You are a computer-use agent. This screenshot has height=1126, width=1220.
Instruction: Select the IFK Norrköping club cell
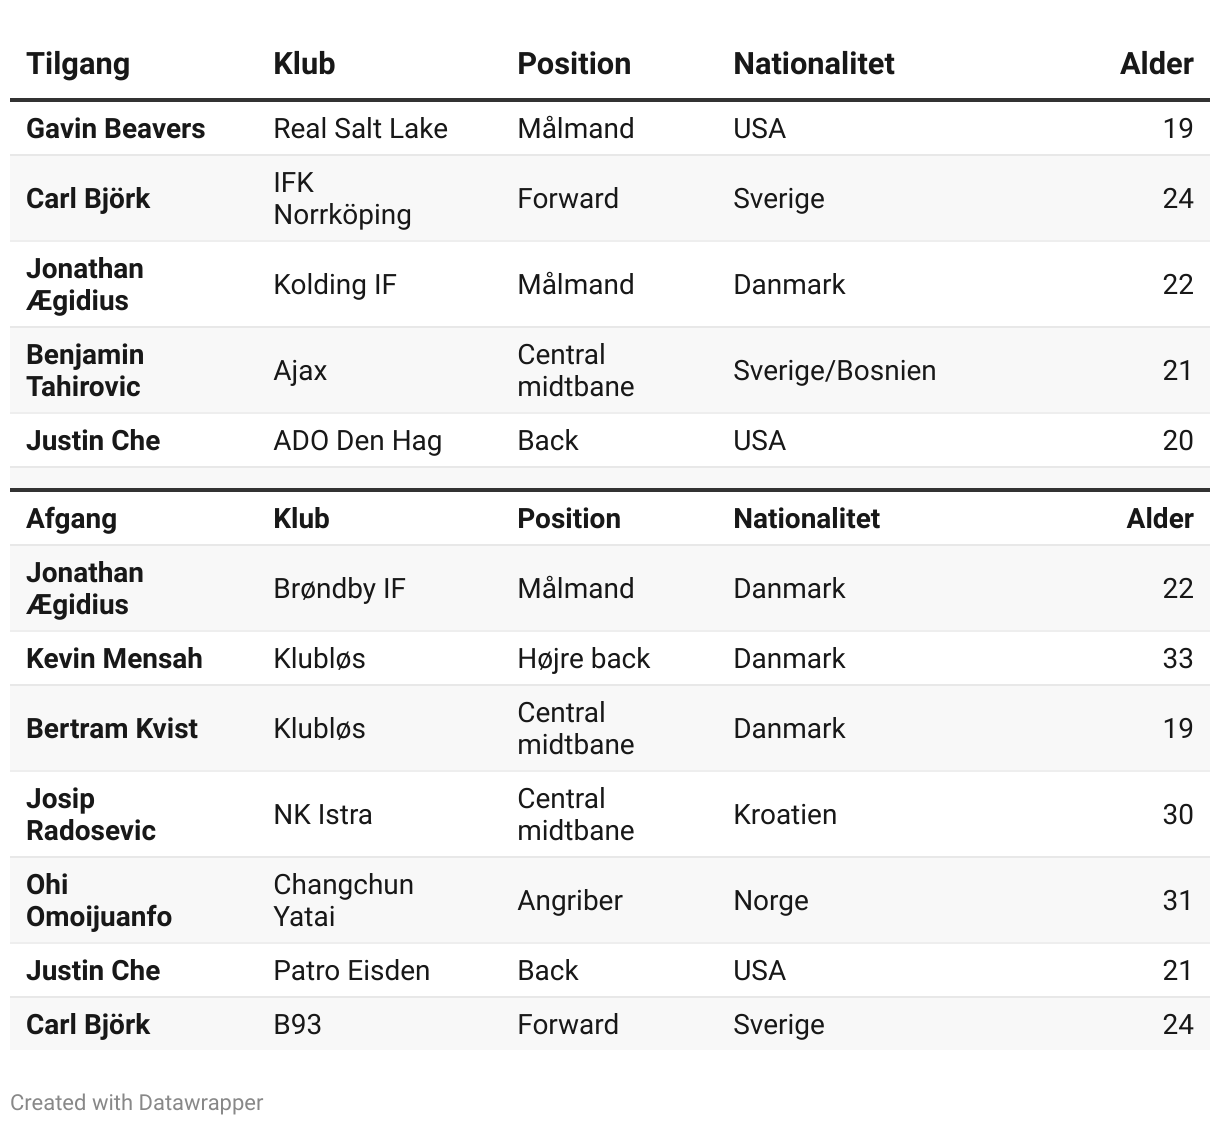pyautogui.click(x=342, y=198)
